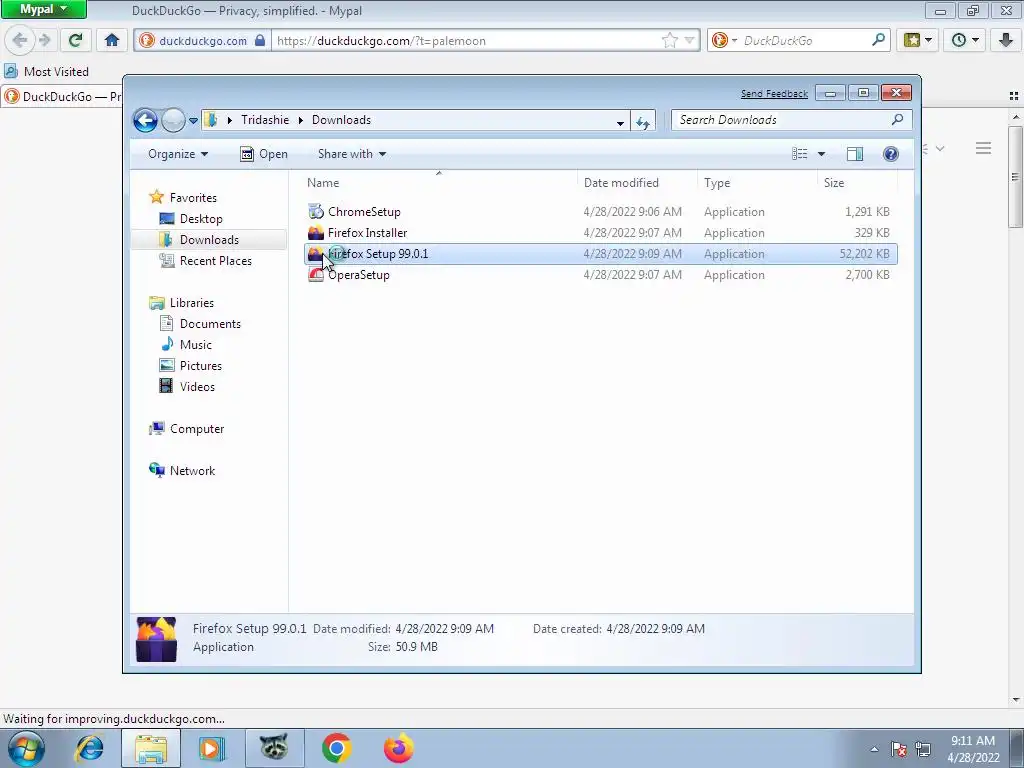Go to Mypal Home page
Screen dimensions: 1024x768
(112, 40)
